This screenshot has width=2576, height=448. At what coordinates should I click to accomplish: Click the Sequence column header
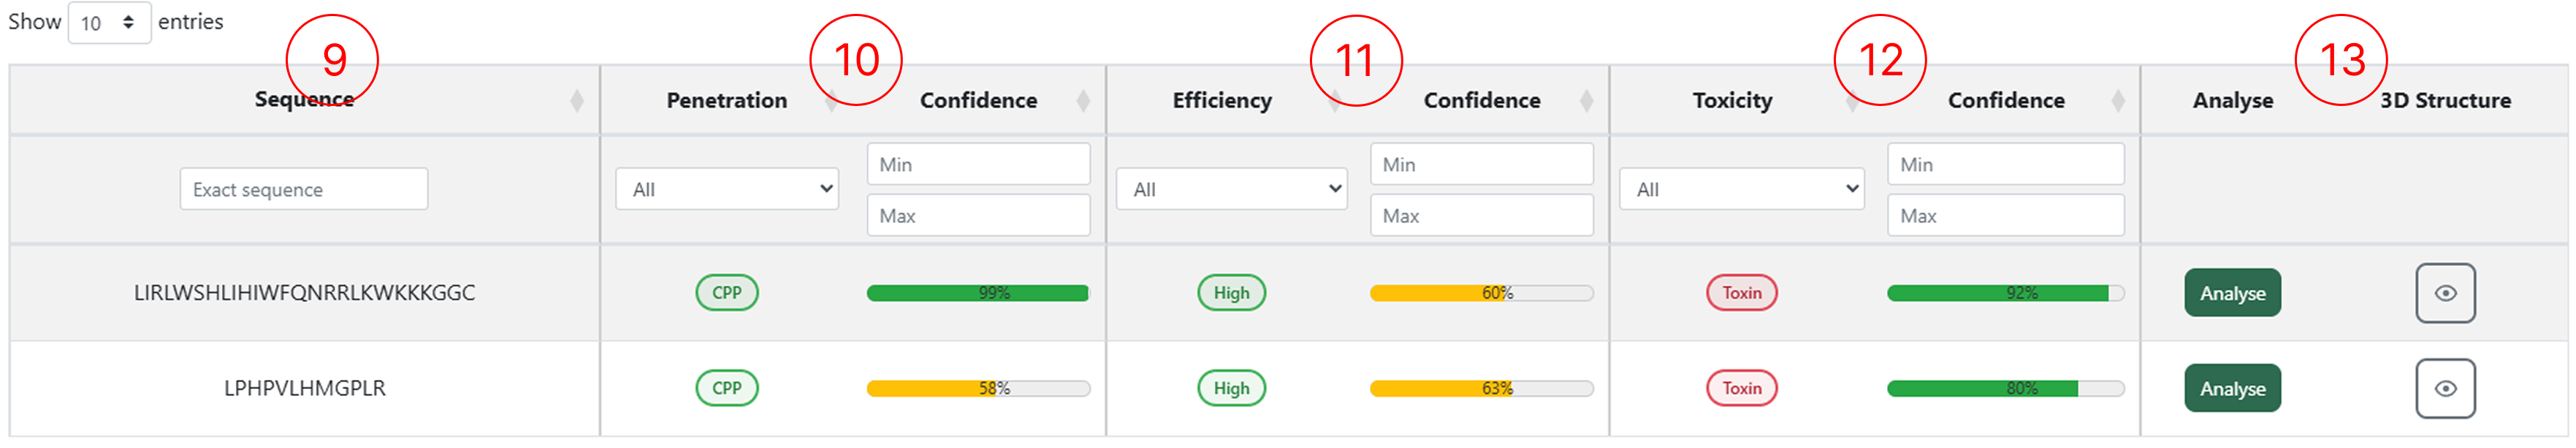click(x=304, y=100)
